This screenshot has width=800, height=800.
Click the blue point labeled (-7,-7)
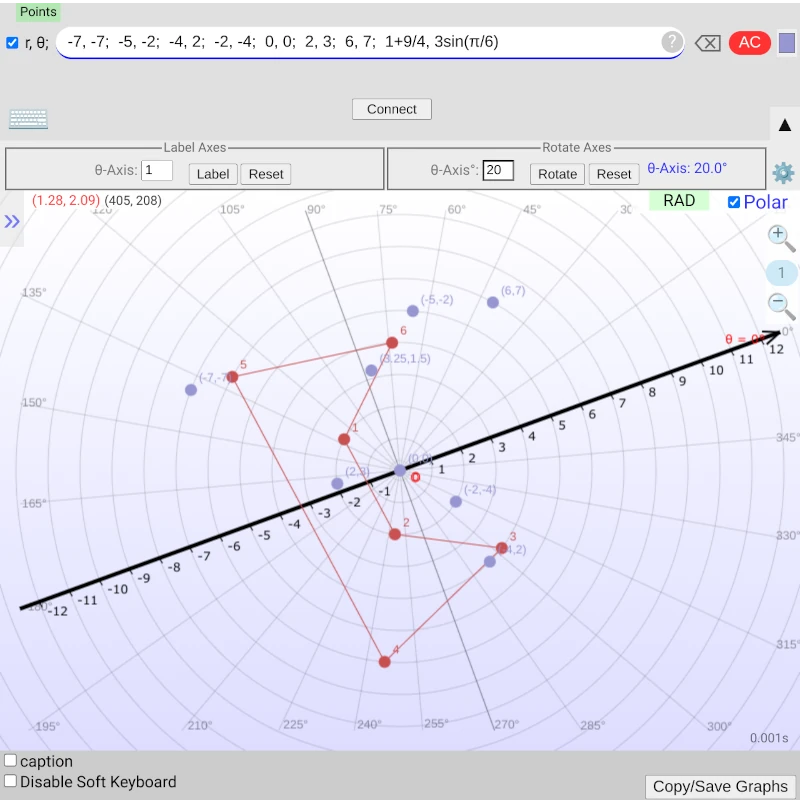(191, 390)
